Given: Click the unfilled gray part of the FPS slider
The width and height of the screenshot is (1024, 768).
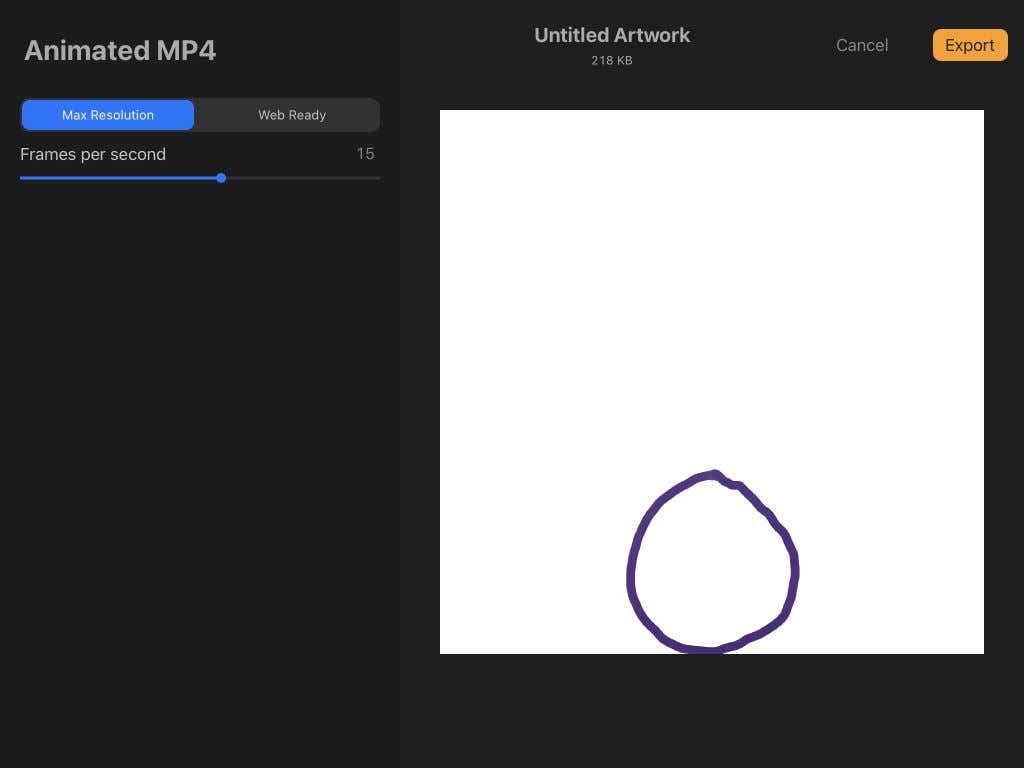Looking at the screenshot, I should 303,178.
